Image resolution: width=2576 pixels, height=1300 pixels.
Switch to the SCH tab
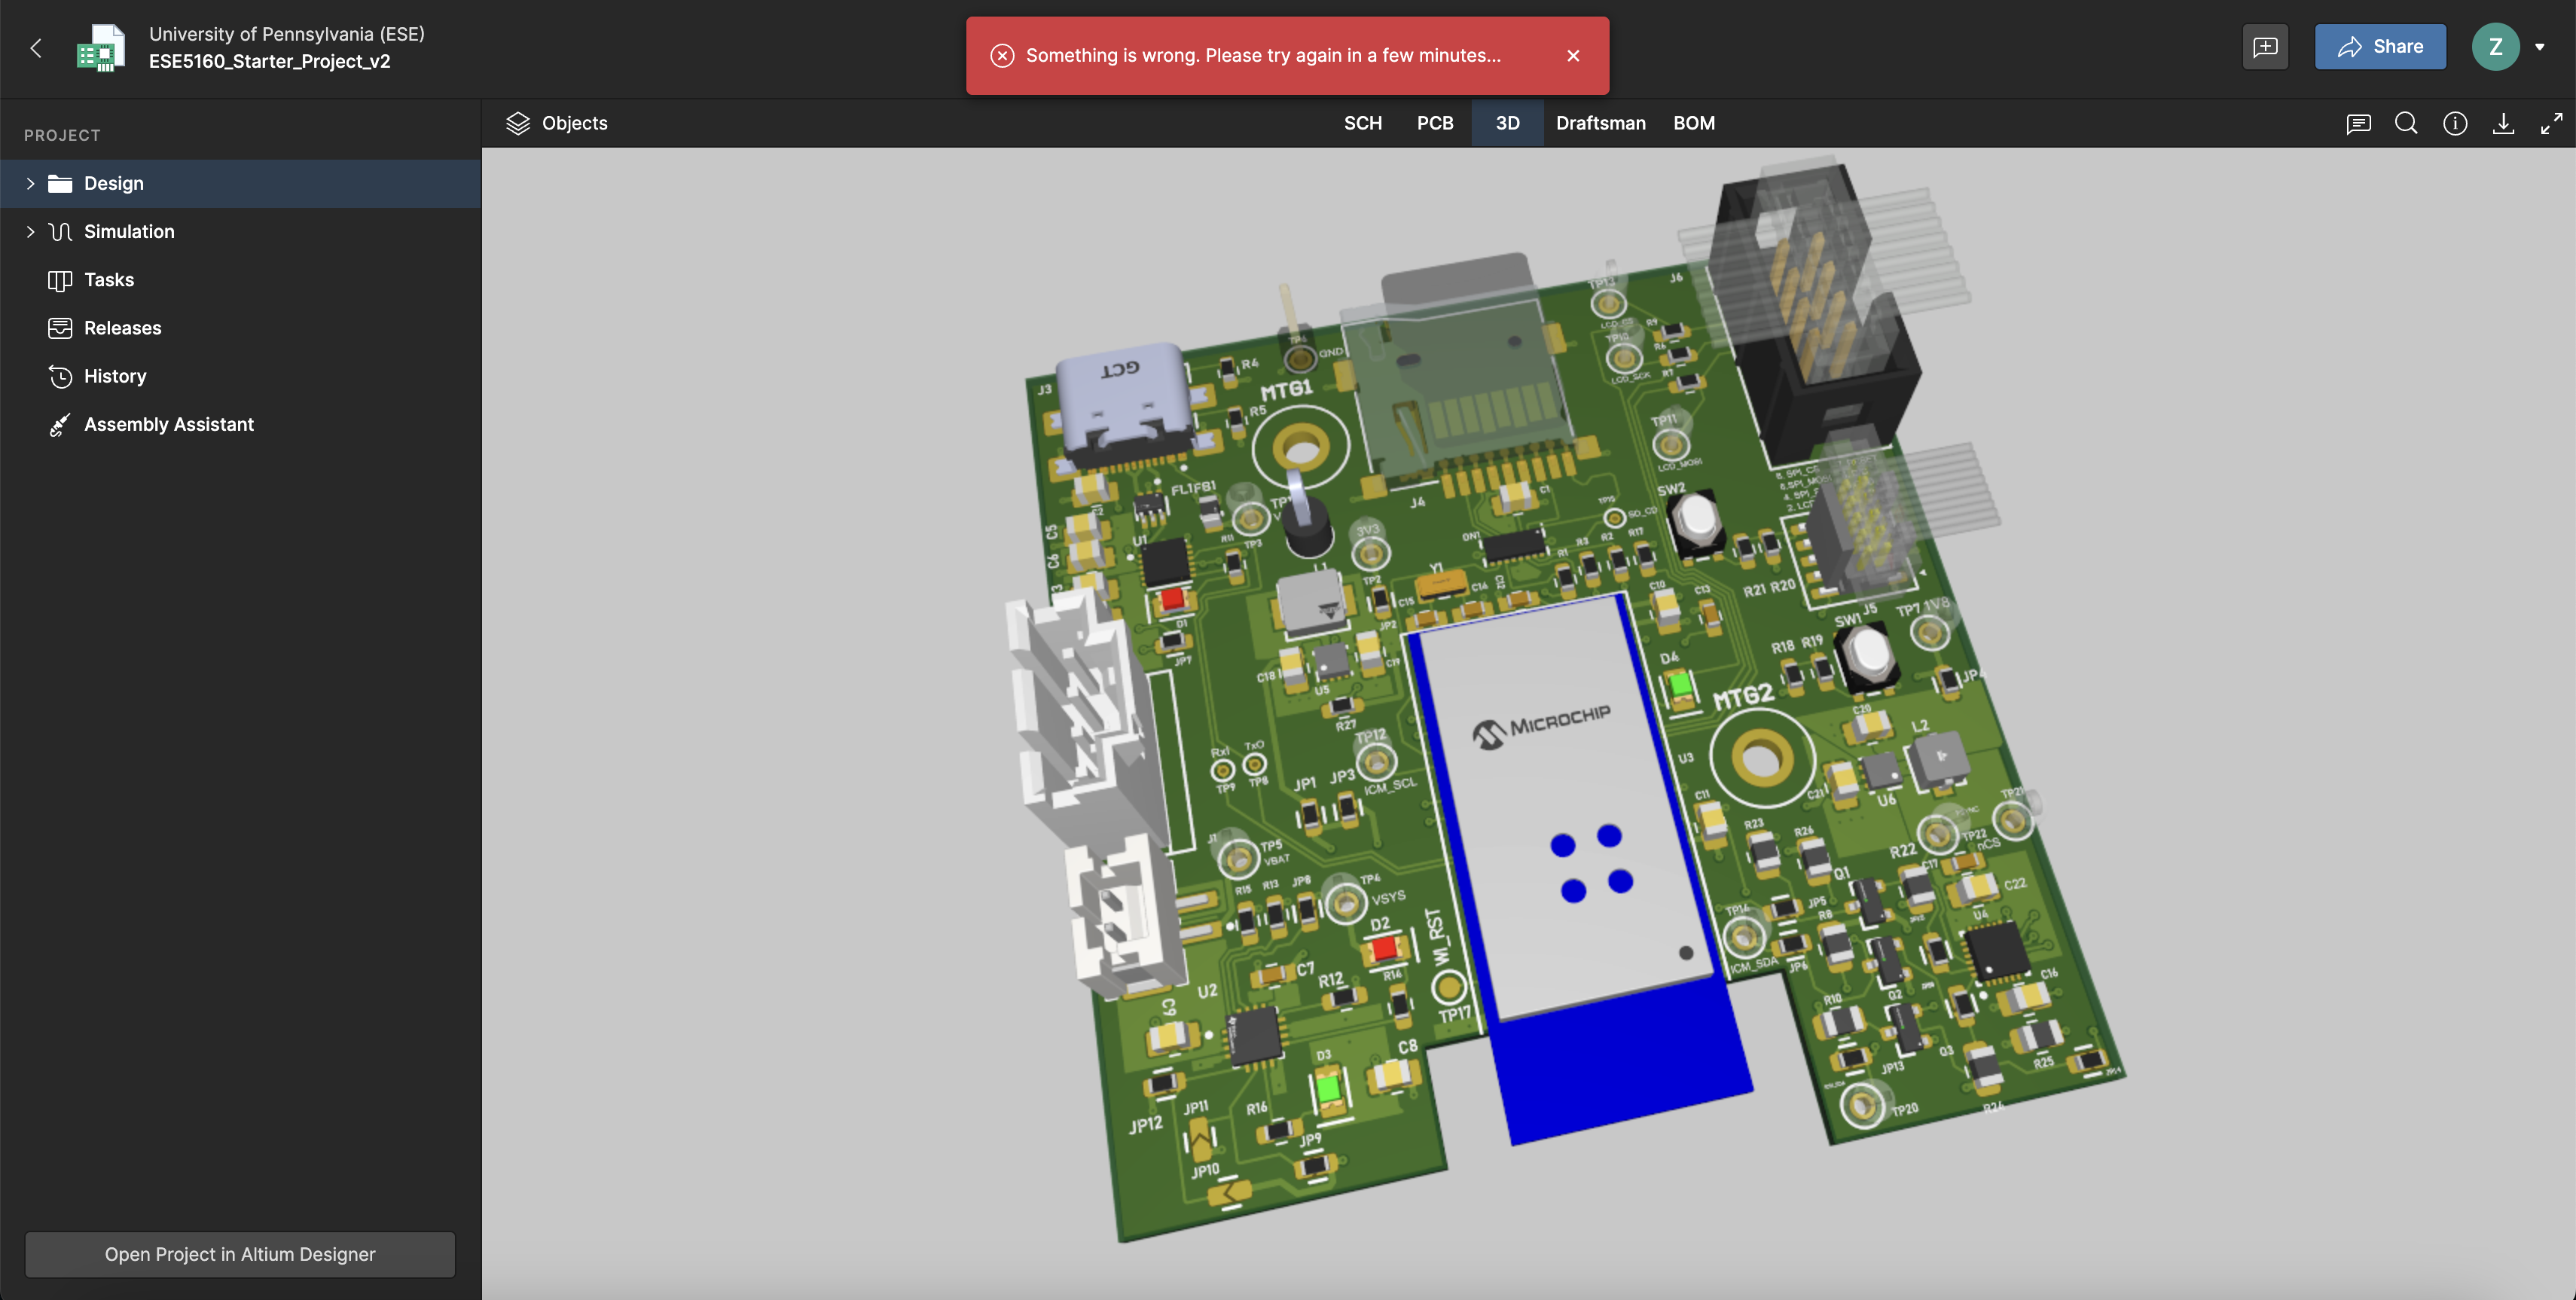[1362, 123]
